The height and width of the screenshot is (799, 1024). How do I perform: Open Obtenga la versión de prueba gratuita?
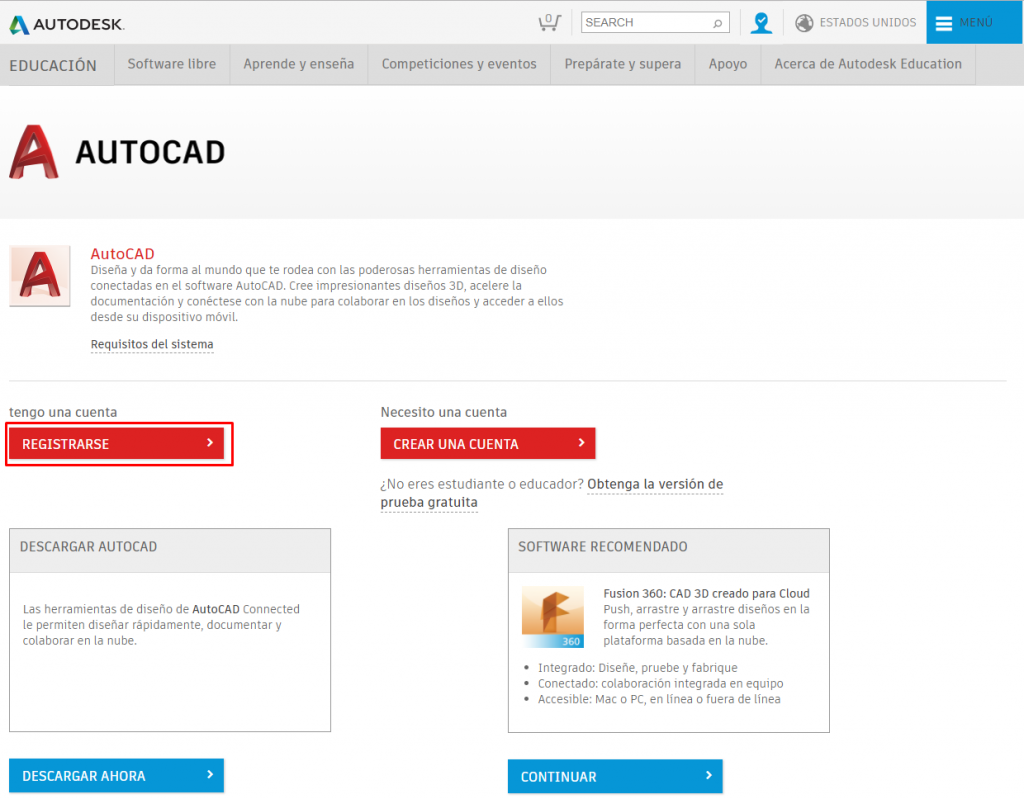[552, 493]
